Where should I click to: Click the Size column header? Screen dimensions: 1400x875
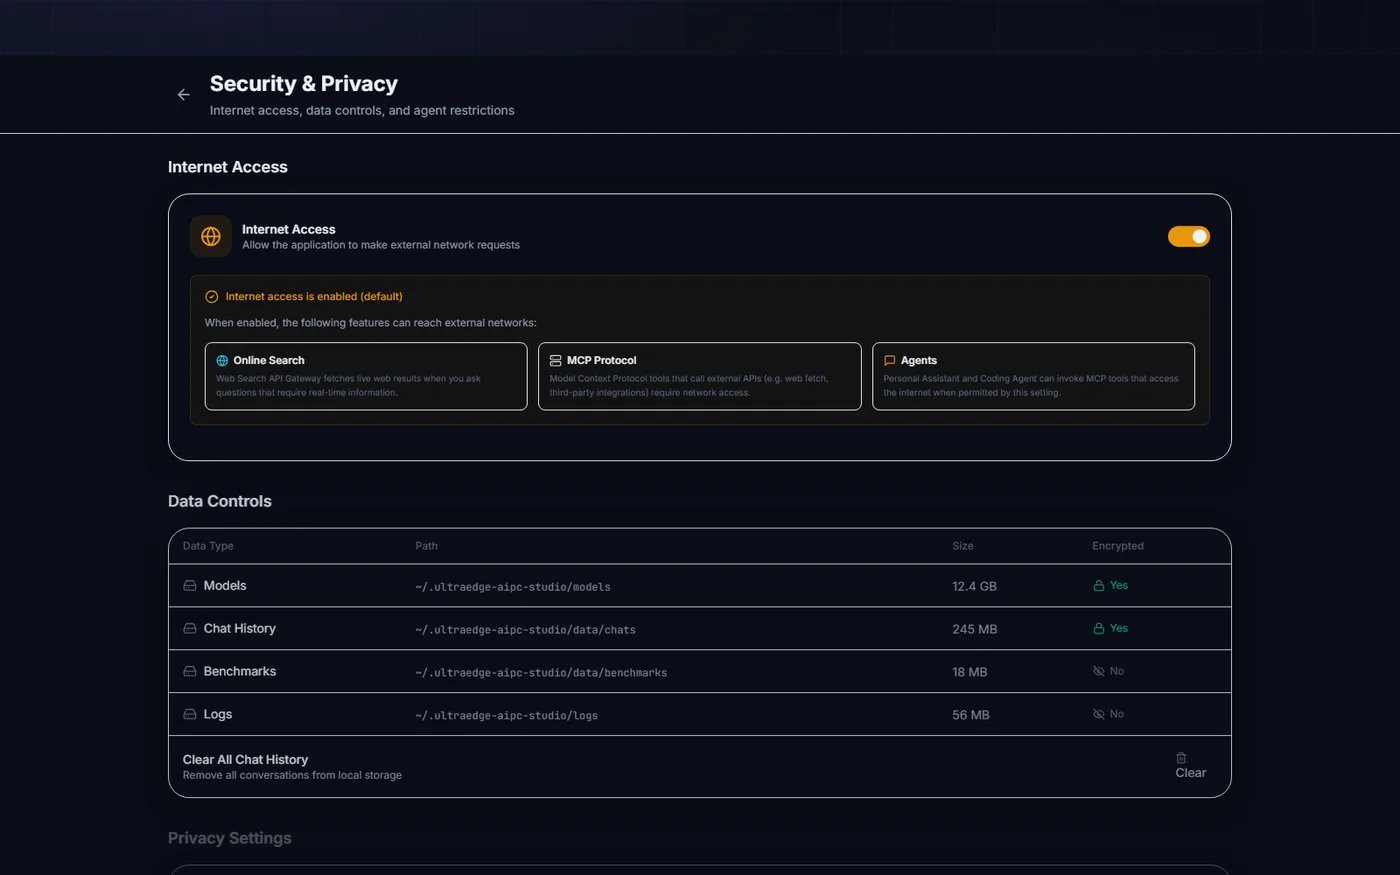click(x=963, y=546)
